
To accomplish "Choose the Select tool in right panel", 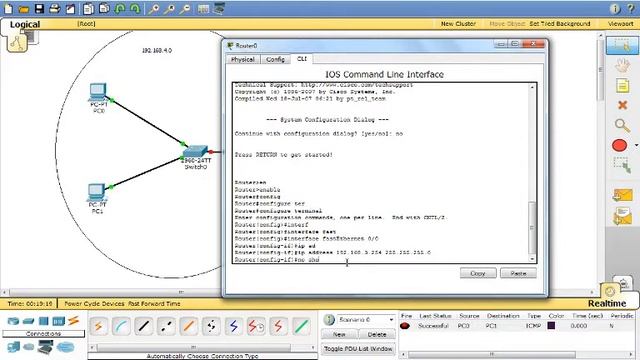I will (x=622, y=46).
